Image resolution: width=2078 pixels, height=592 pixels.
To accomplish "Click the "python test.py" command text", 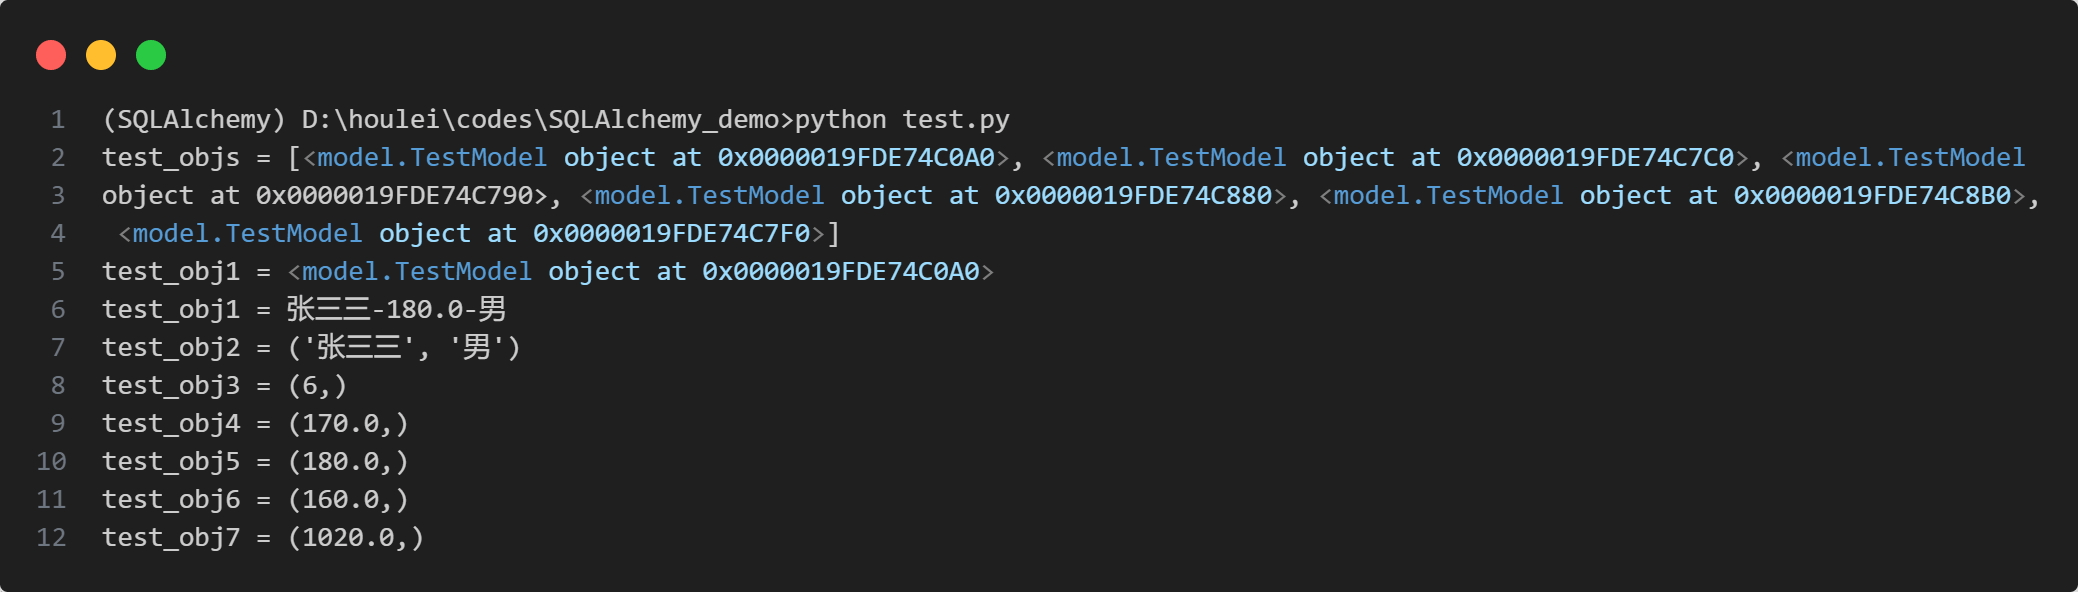I will point(902,120).
